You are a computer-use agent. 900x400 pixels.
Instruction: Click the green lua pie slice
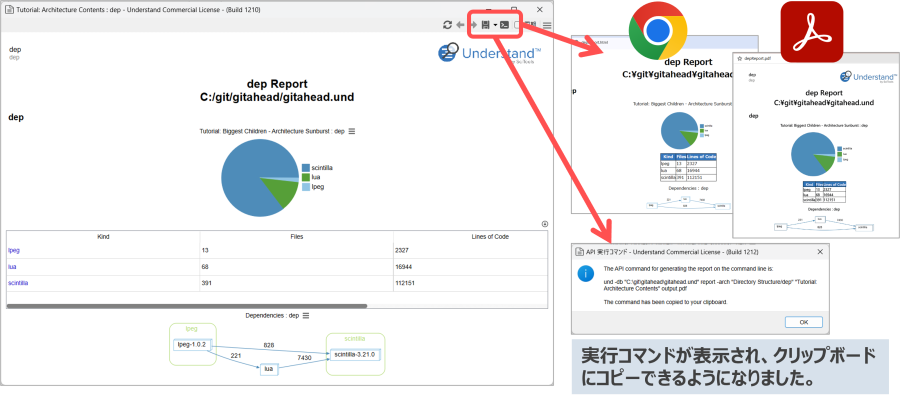(284, 193)
